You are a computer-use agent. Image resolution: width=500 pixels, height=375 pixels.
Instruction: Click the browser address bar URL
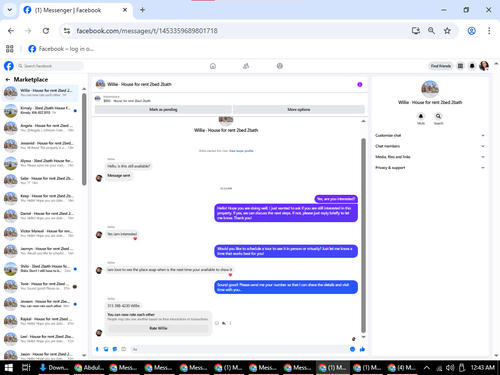tap(147, 31)
